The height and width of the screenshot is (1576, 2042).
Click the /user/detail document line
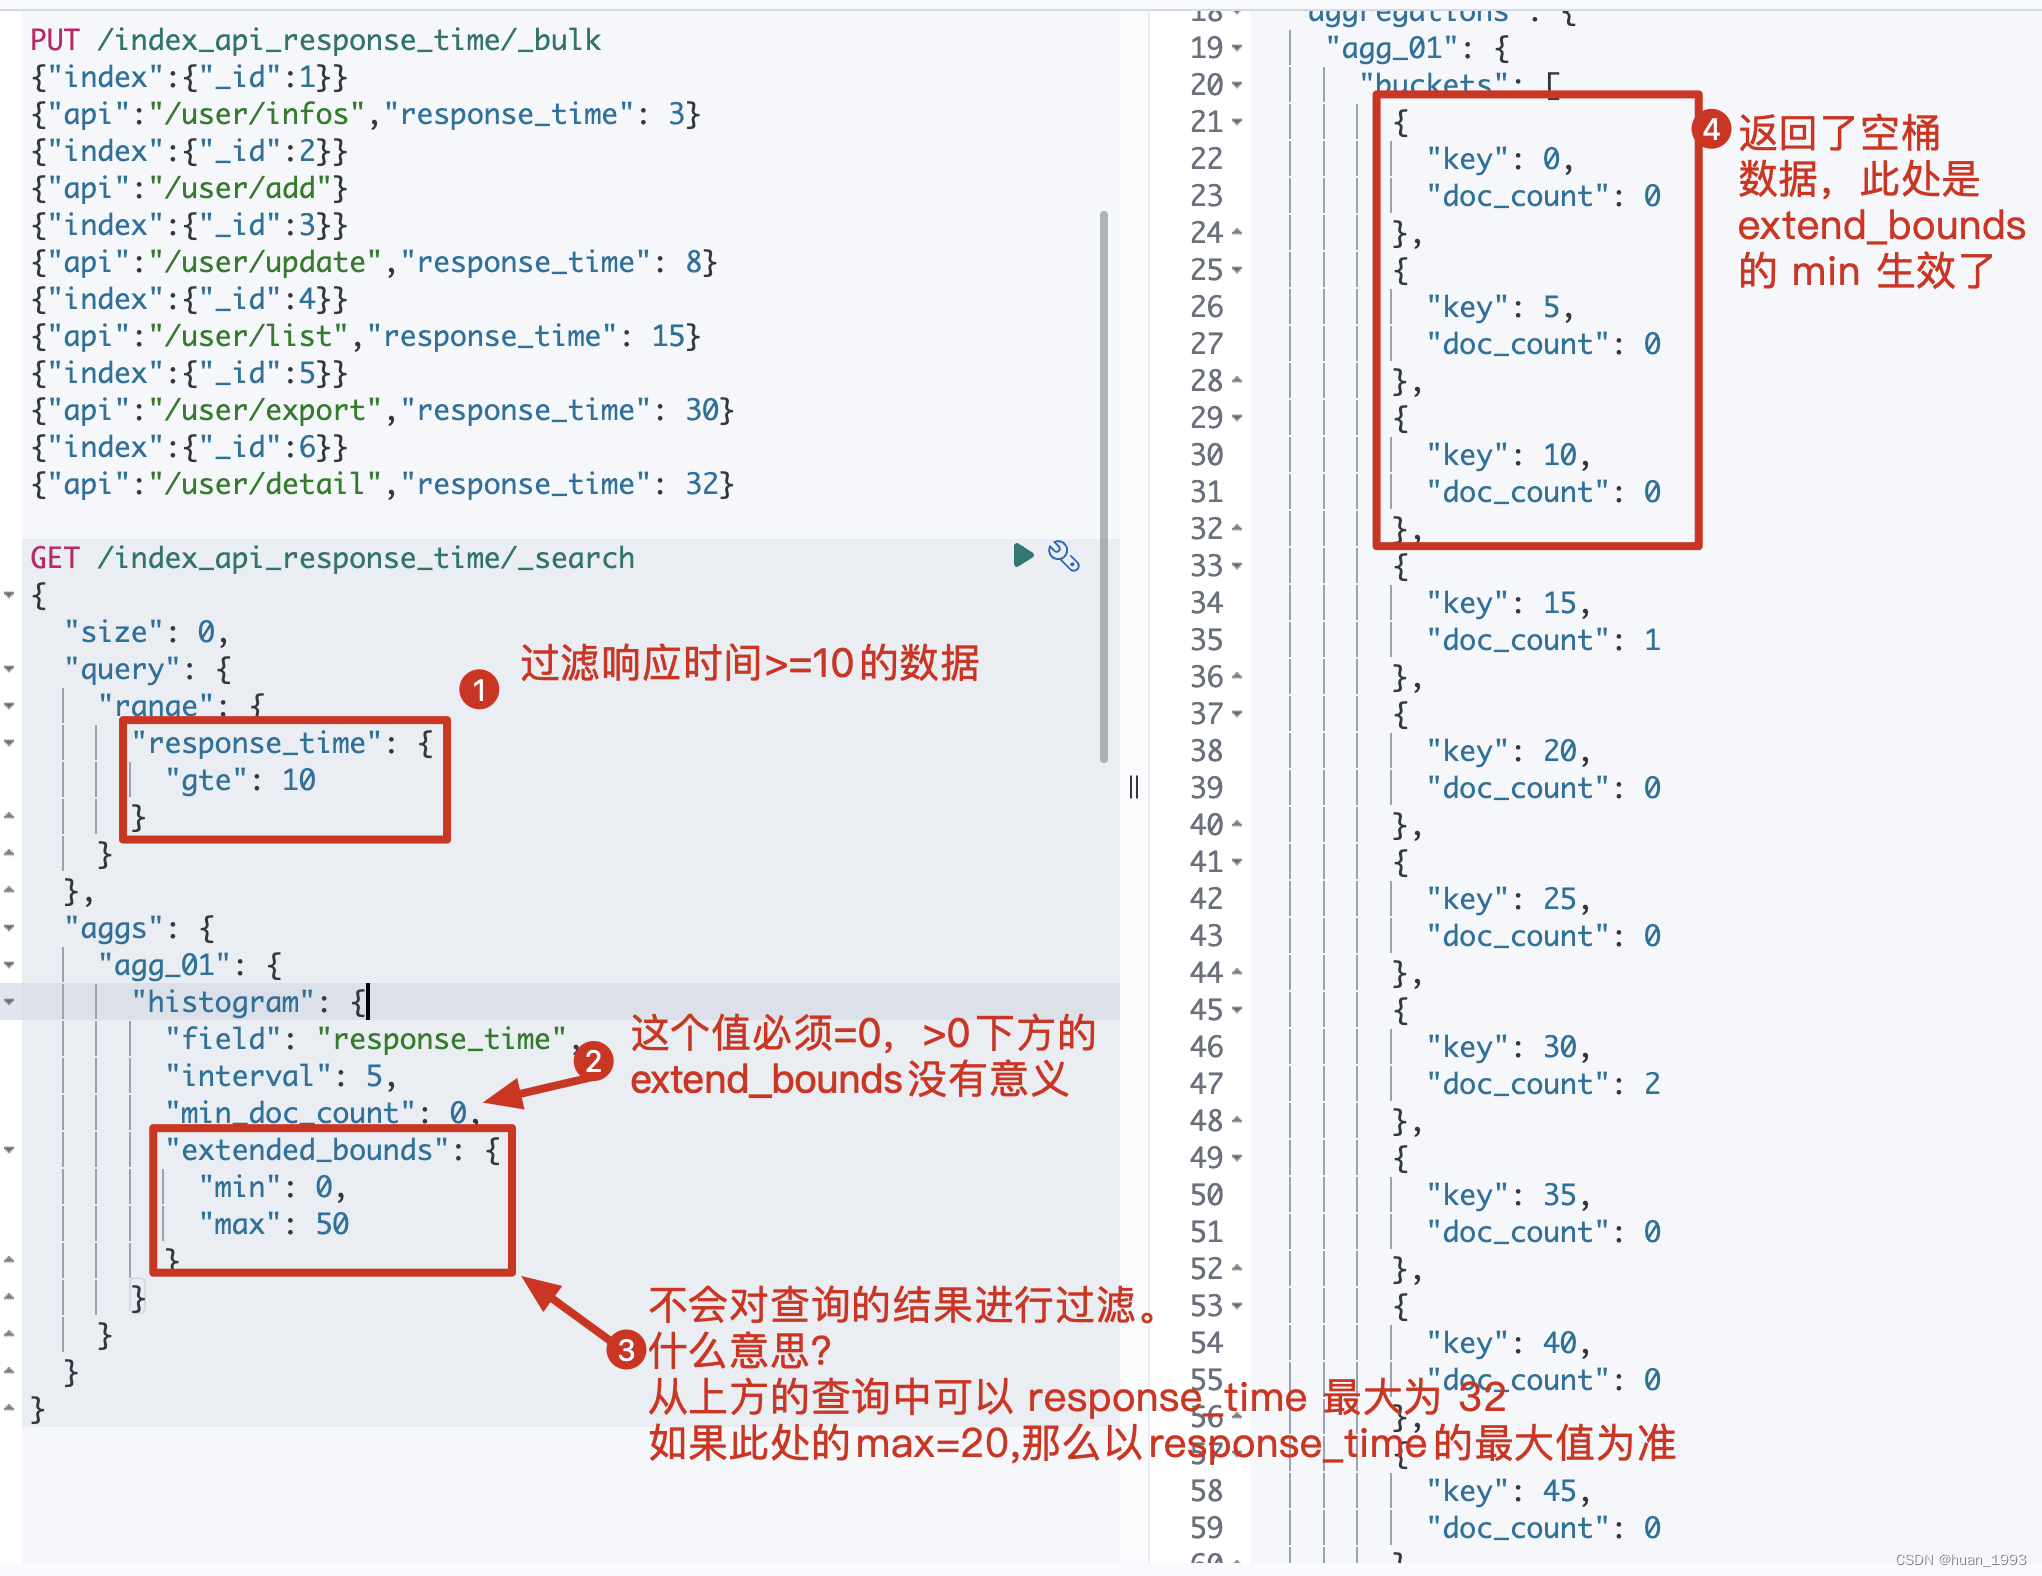(x=383, y=484)
